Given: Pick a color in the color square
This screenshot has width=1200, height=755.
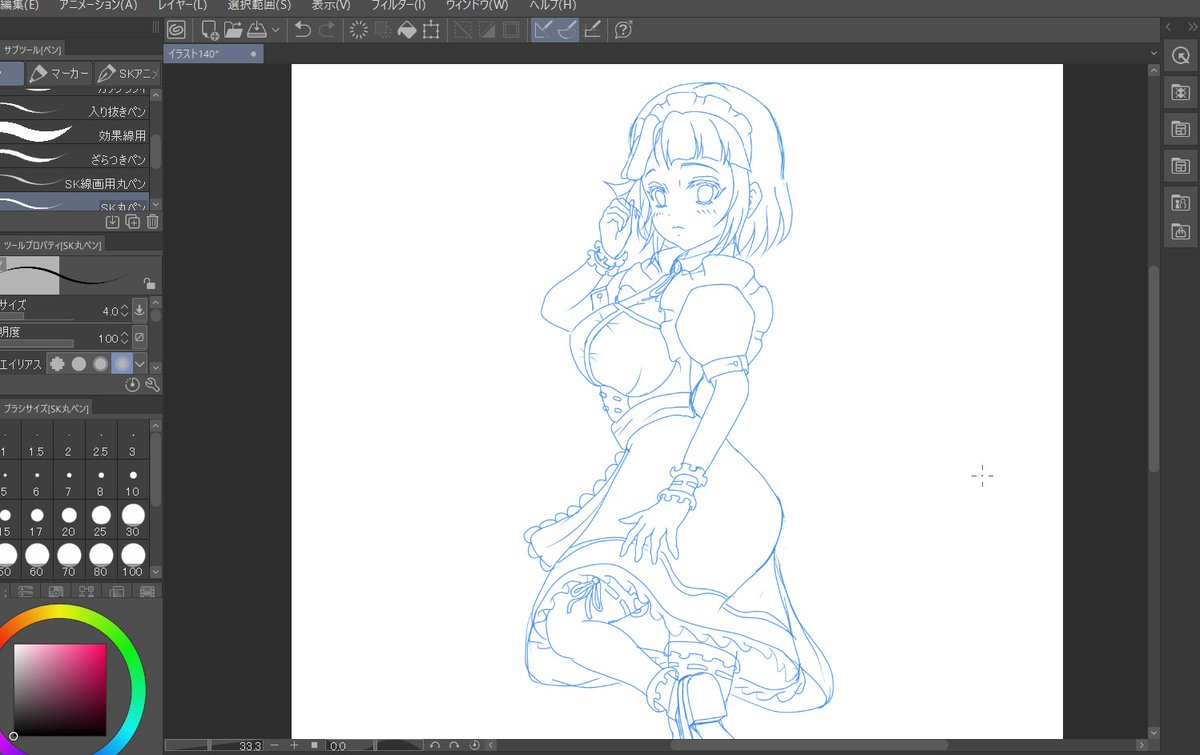Looking at the screenshot, I should (58, 690).
